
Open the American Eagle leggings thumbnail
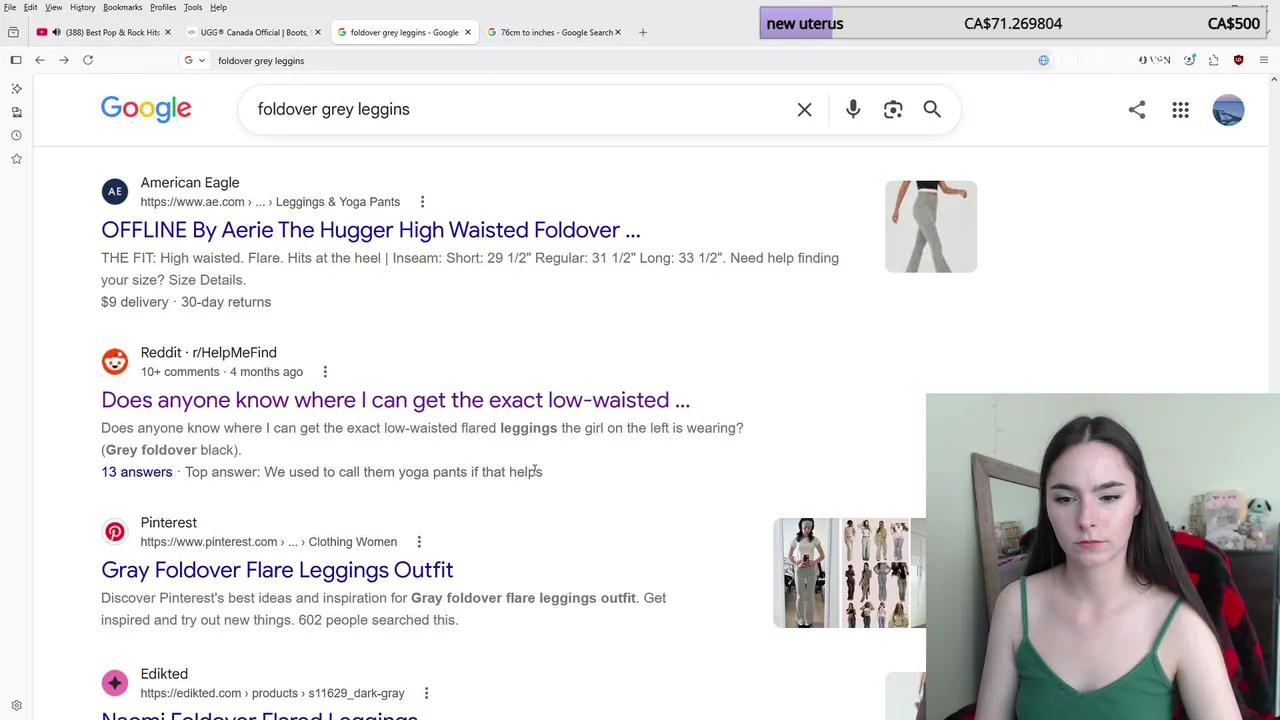click(x=931, y=227)
